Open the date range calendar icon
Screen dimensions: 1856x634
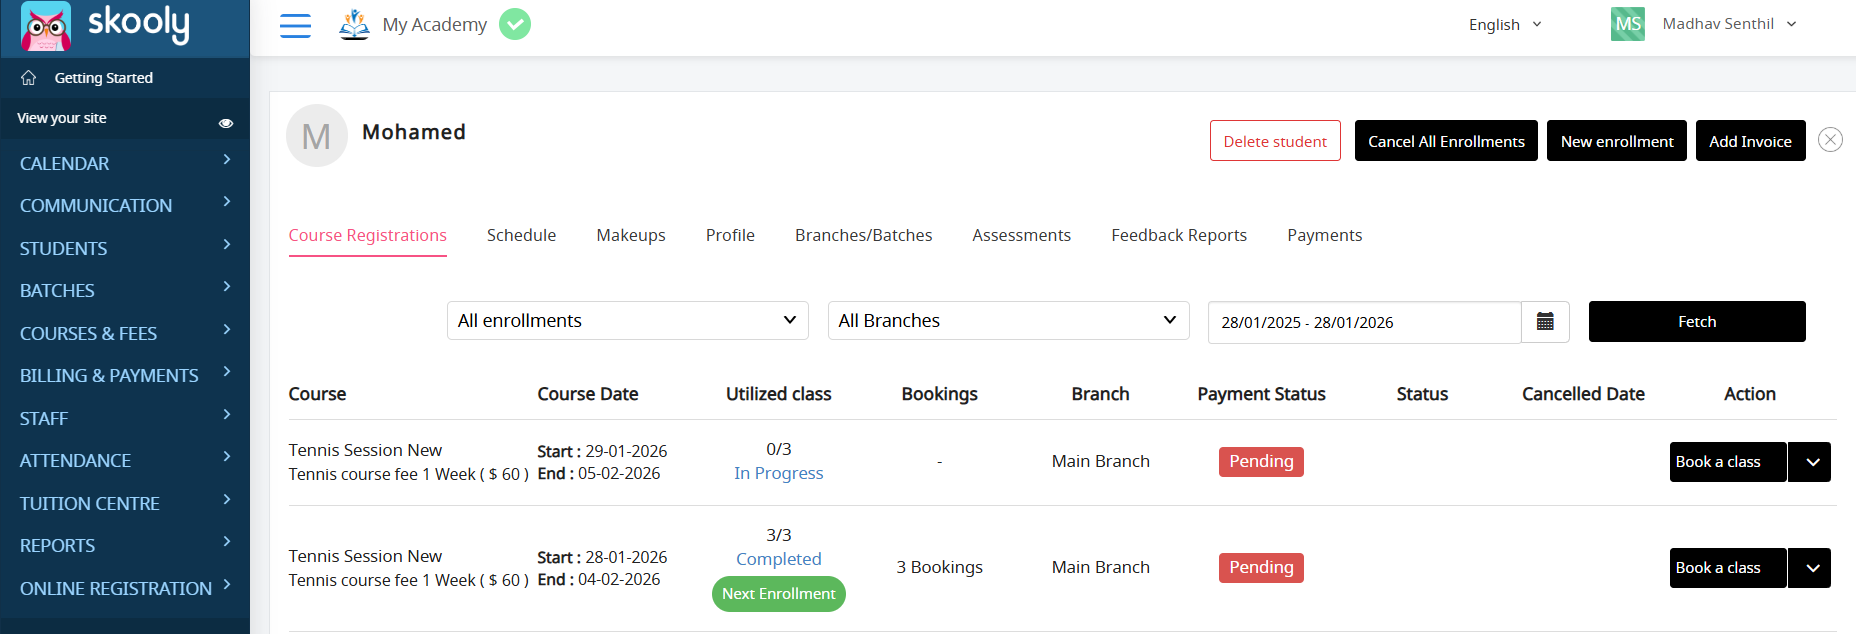[1545, 322]
